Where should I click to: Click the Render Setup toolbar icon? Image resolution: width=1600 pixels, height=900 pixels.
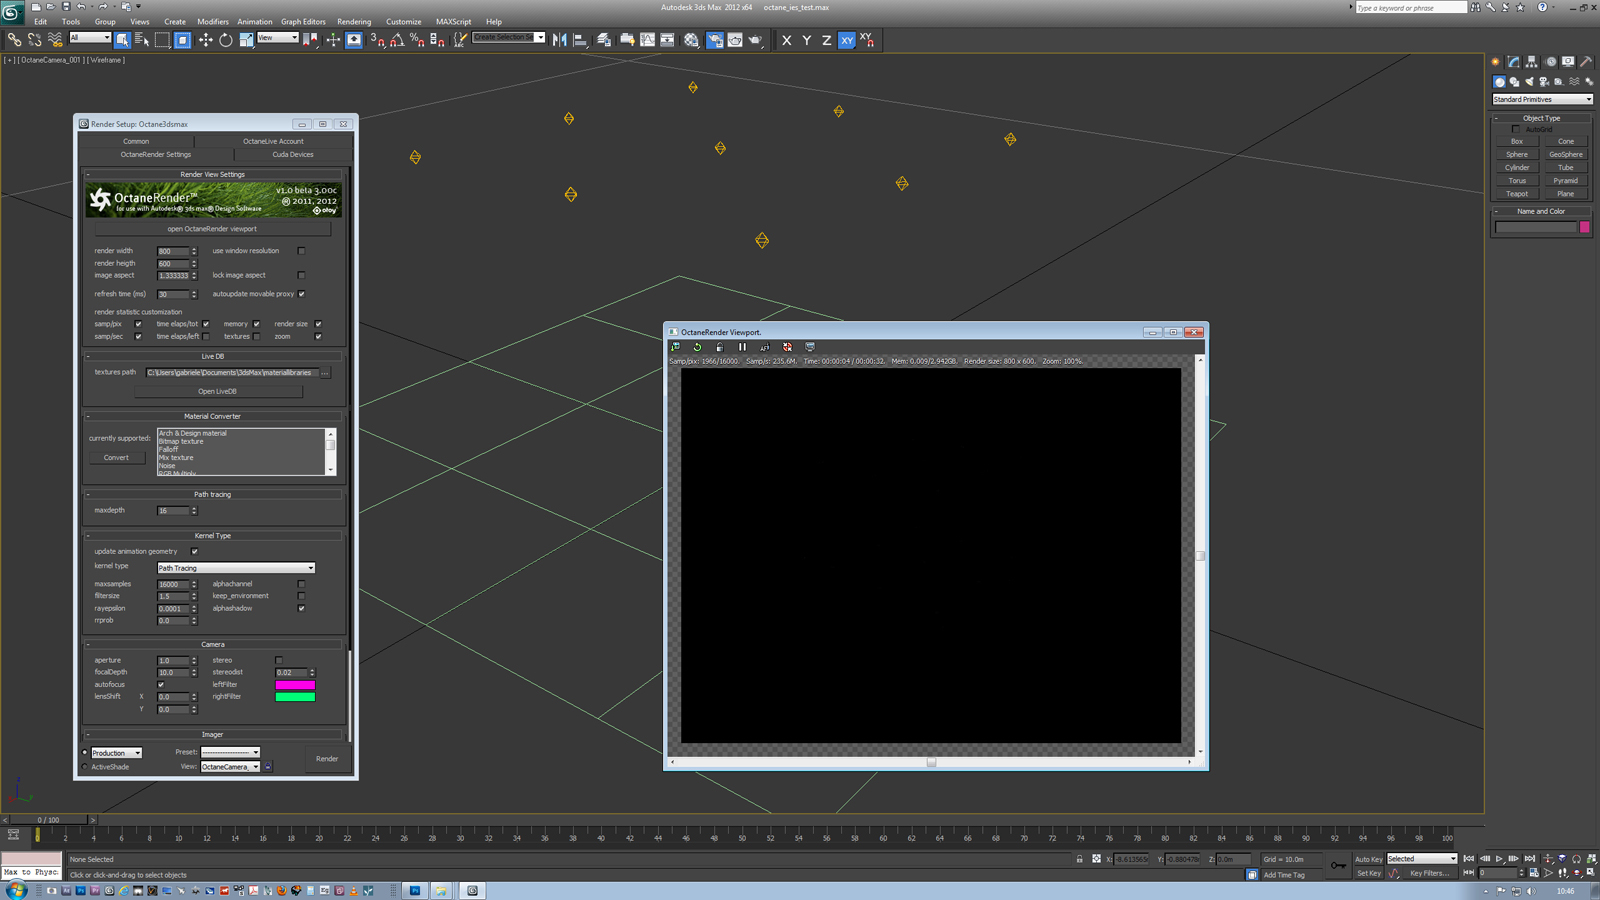(715, 40)
